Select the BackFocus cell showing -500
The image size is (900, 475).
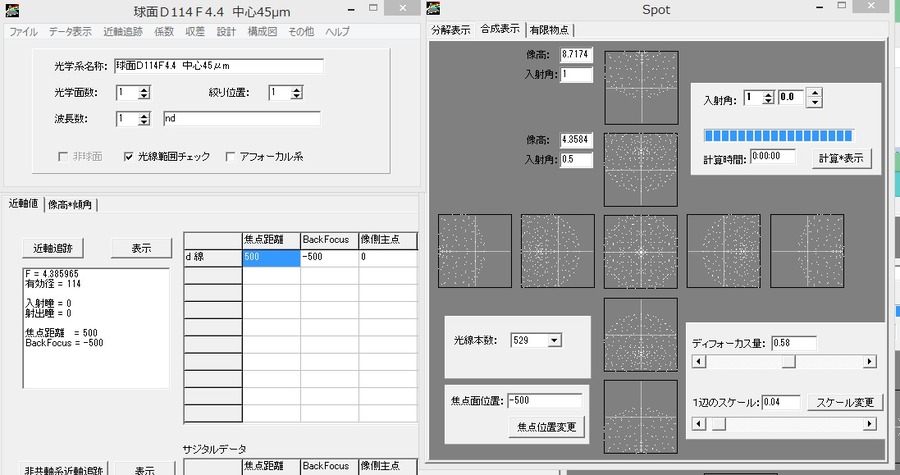(329, 258)
